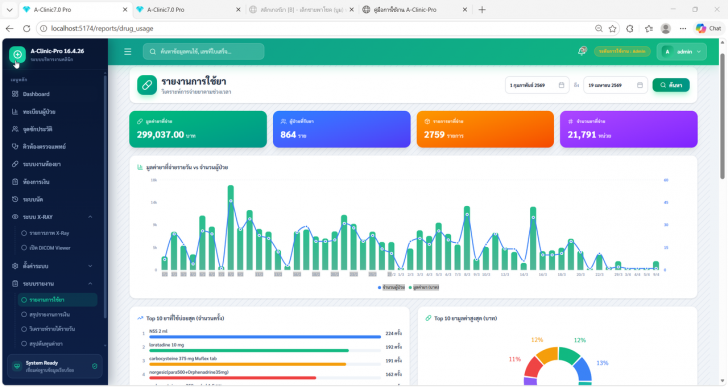Viewport: 728px width, 387px height.
Task: Click the stethoscope icon in the sidebar
Action: pyautogui.click(x=15, y=146)
